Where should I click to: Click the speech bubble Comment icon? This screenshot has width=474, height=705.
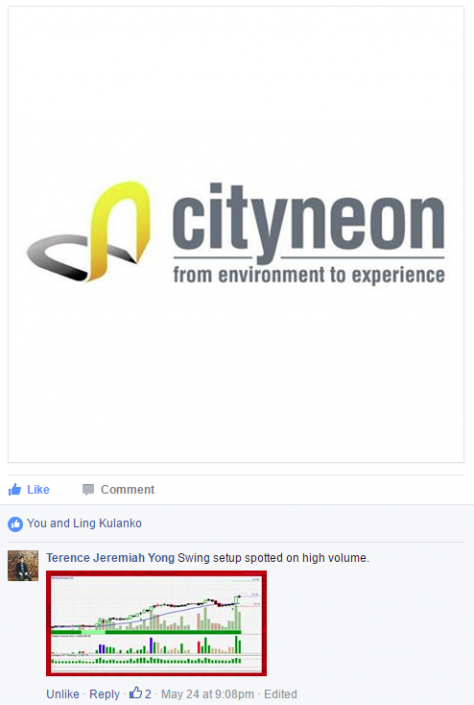[x=88, y=490]
